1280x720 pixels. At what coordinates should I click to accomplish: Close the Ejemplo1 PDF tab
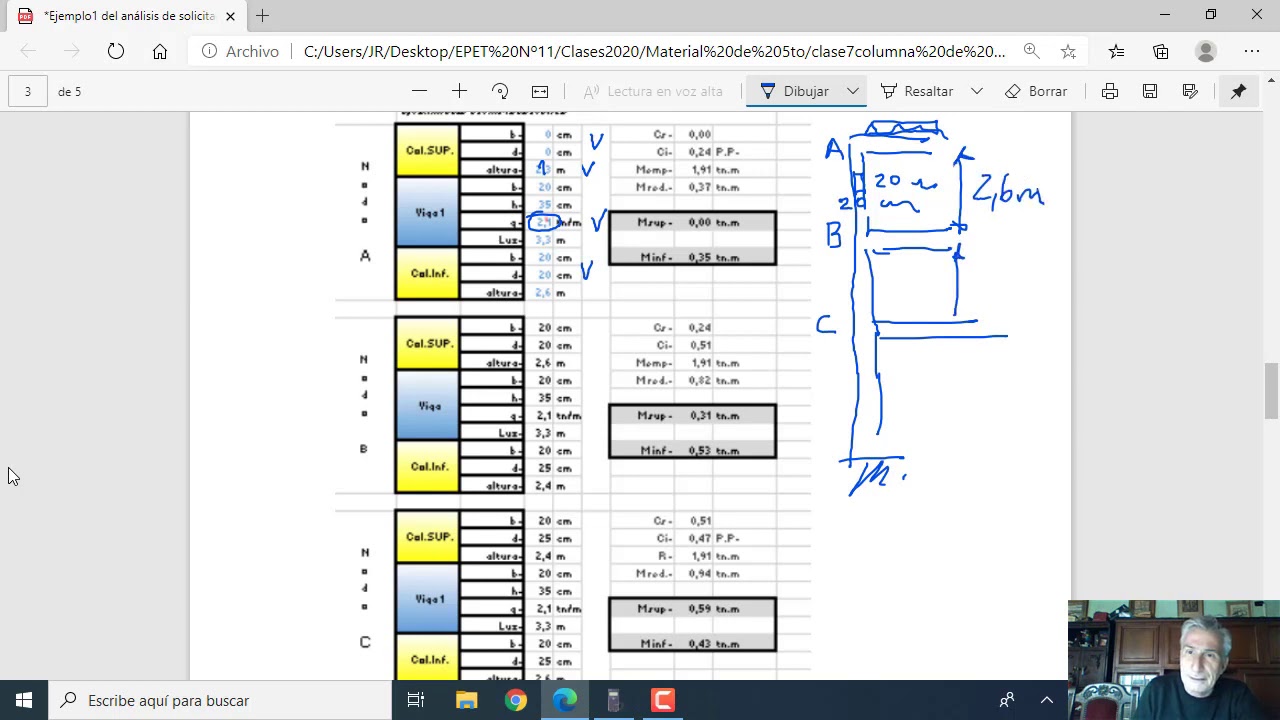coord(230,16)
